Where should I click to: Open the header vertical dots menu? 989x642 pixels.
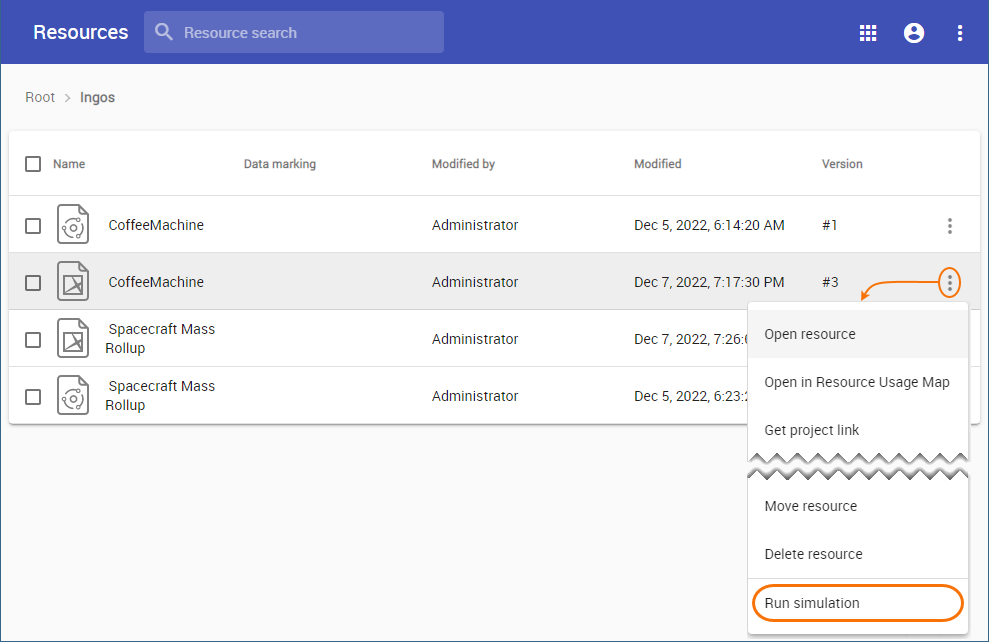click(960, 33)
